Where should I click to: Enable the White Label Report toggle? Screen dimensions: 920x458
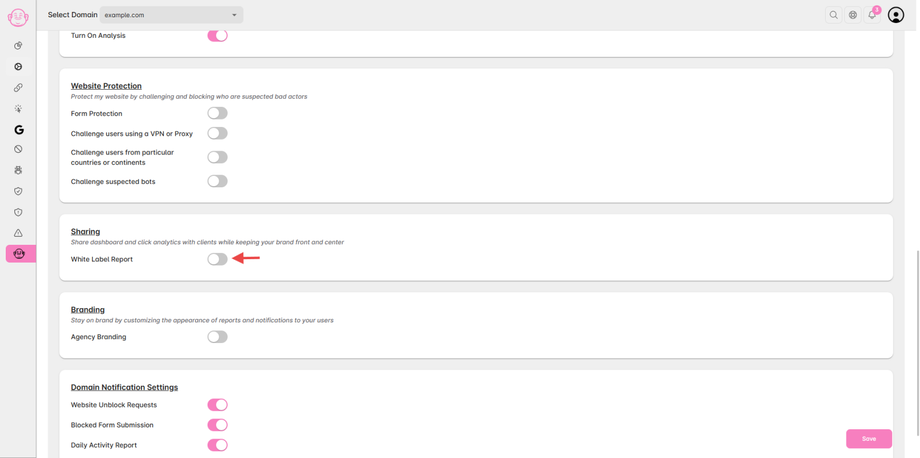pos(217,259)
